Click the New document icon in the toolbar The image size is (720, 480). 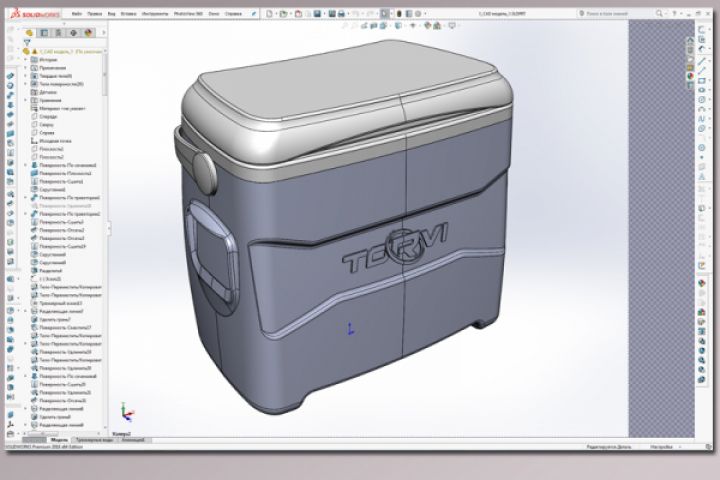pos(270,14)
